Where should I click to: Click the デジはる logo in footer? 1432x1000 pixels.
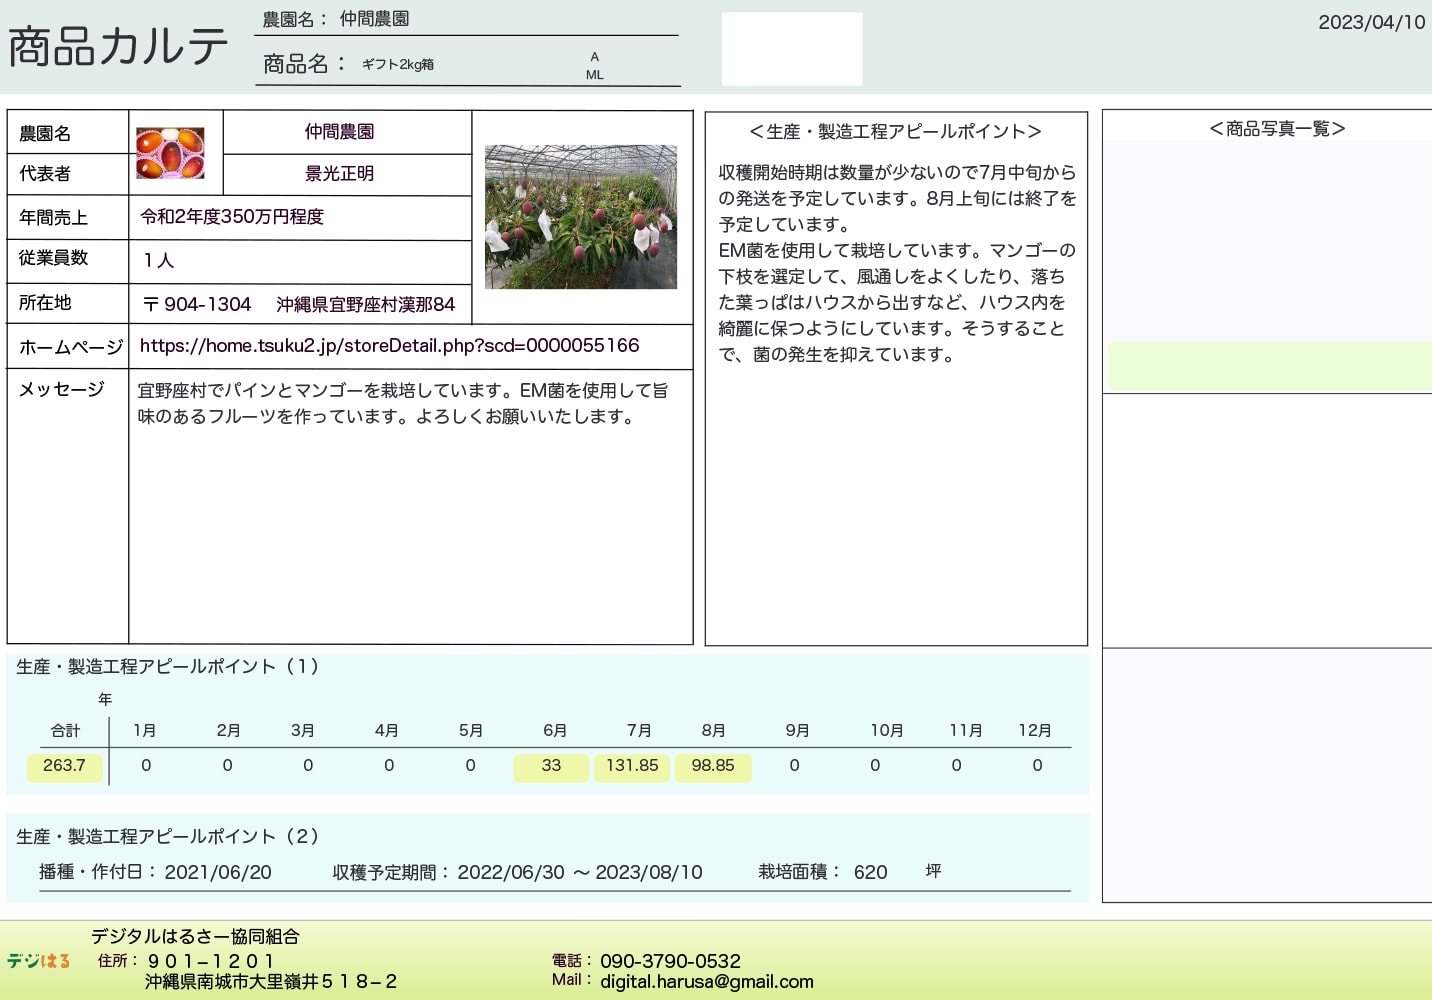coord(39,961)
